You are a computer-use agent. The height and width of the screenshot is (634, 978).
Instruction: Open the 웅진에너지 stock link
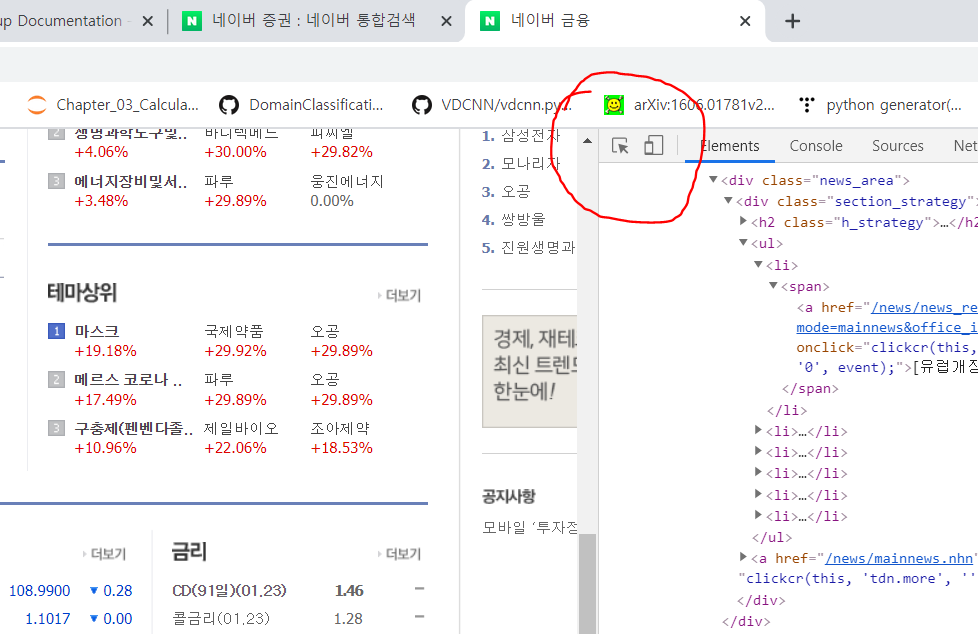point(347,182)
